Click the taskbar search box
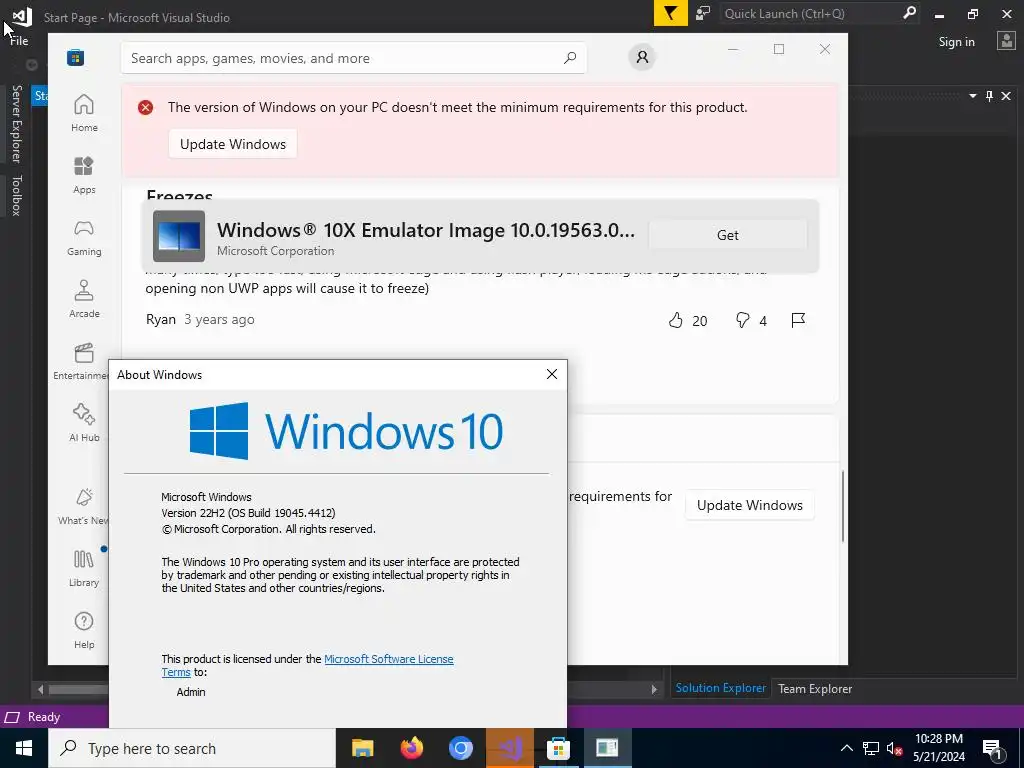 (192, 748)
